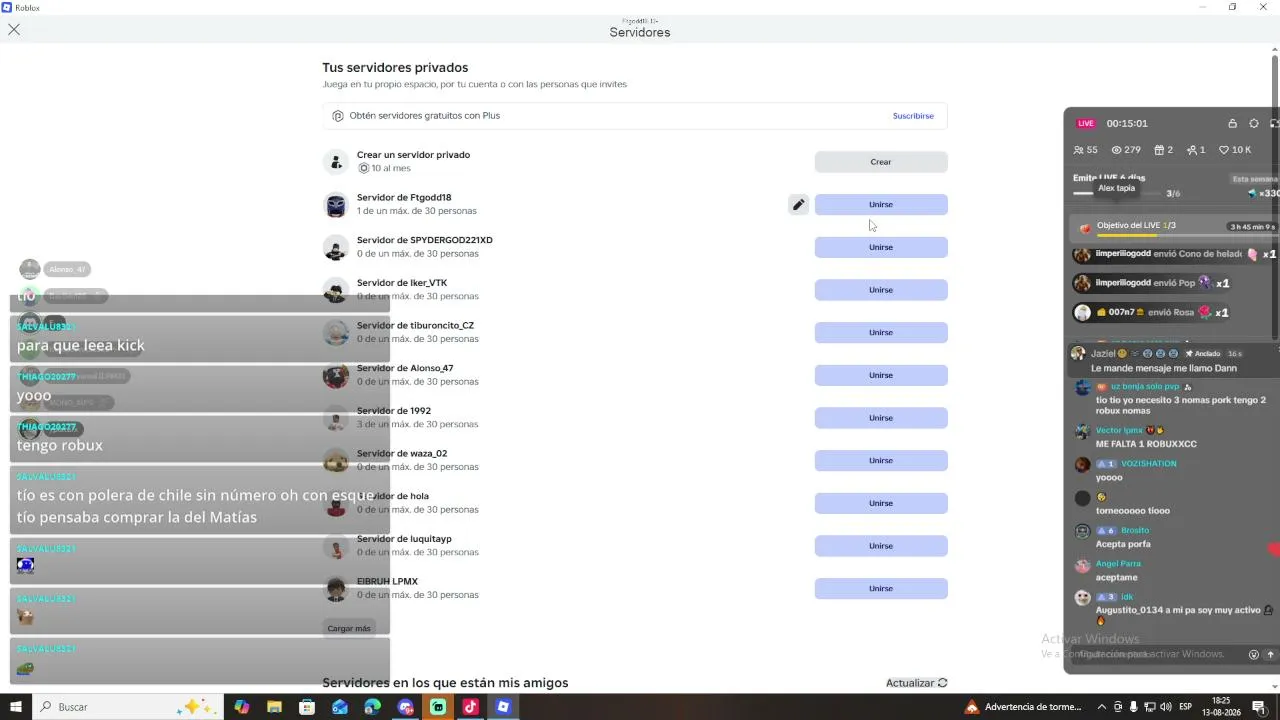This screenshot has height=720, width=1280.
Task: Click the heart likes icon showing 10 K
Action: coord(1224,150)
